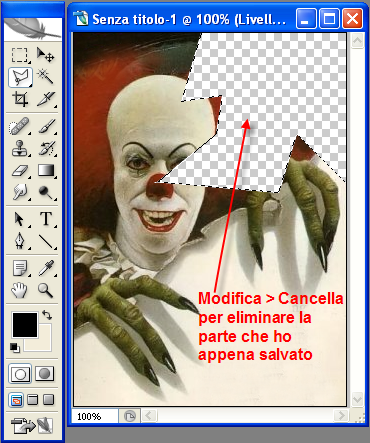Set Full Screen Mode without menu bar
Screen dimensions: 370x443
49,399
